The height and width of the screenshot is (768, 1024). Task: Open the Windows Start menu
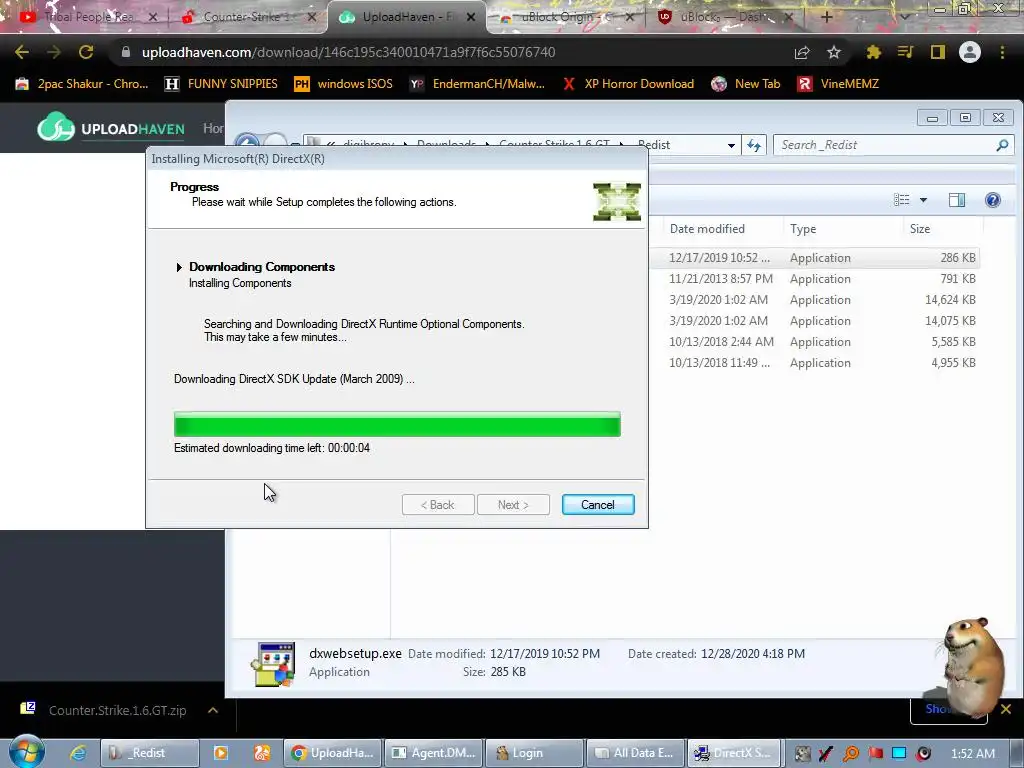click(x=26, y=753)
